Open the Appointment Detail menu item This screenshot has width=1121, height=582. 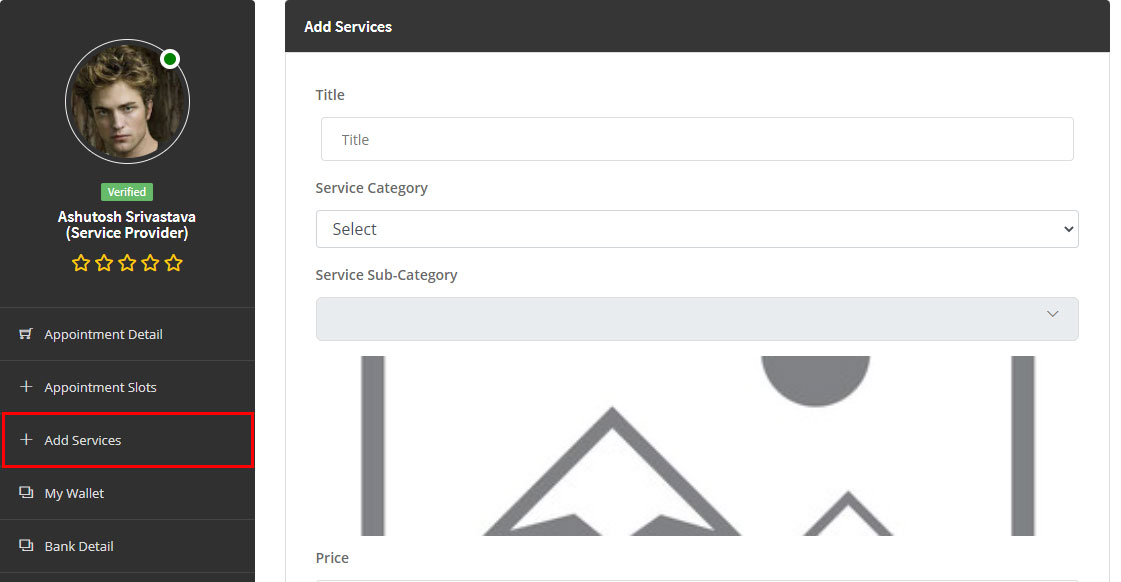click(x=103, y=334)
